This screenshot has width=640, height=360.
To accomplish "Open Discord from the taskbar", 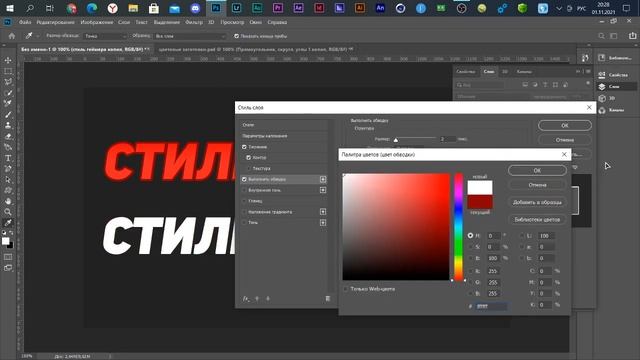I will [x=195, y=8].
